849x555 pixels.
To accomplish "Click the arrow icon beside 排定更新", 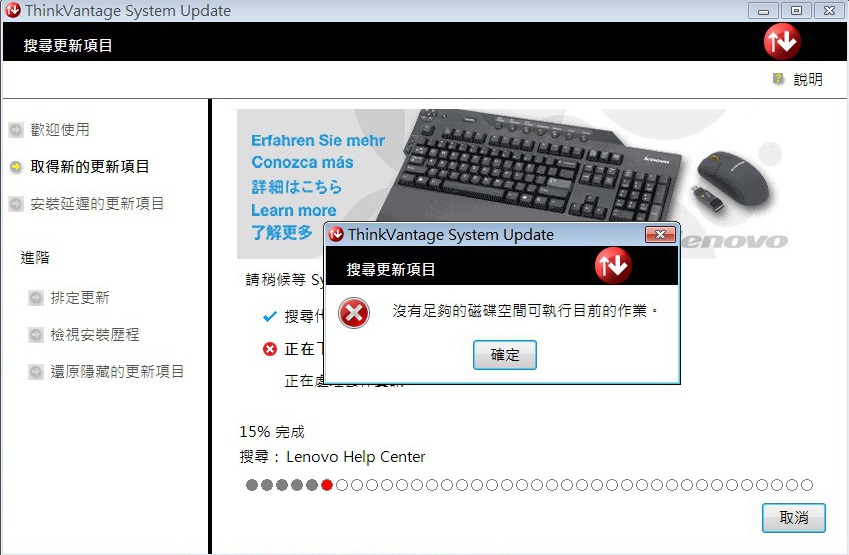I will coord(36,298).
